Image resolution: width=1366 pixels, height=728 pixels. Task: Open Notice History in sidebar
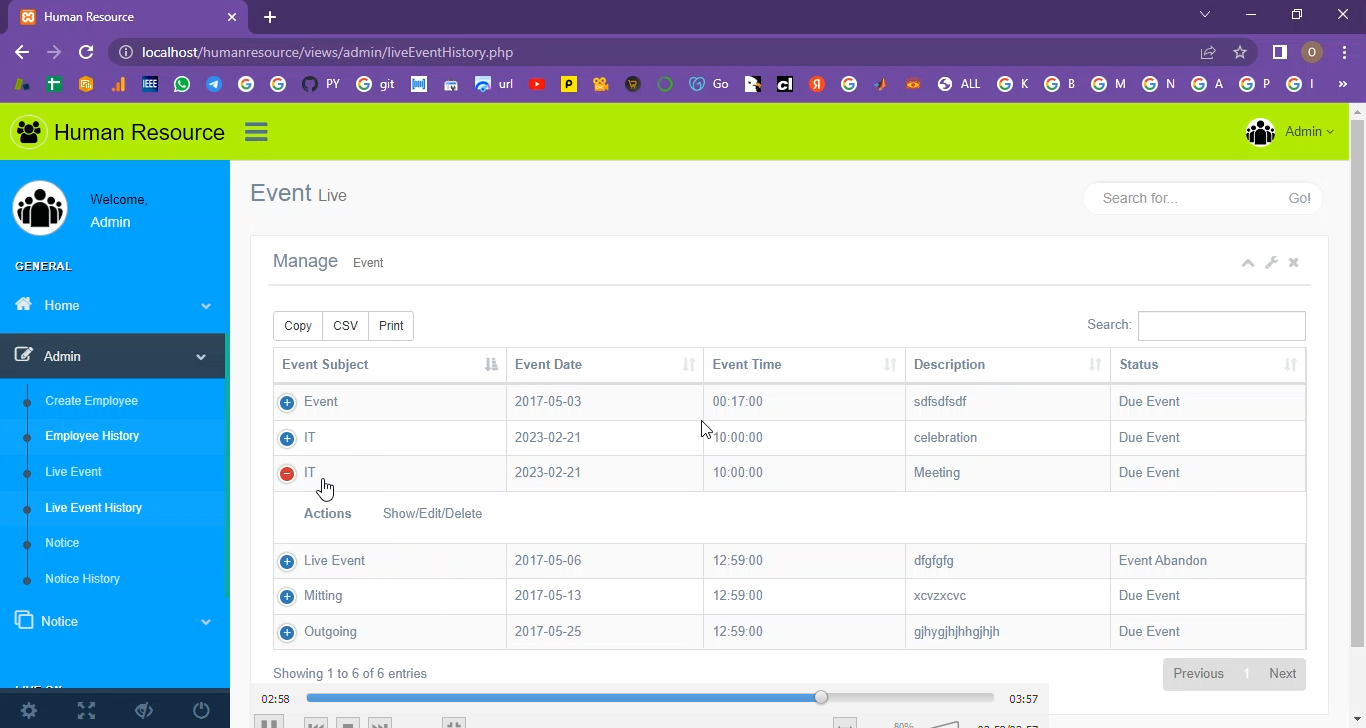82,579
